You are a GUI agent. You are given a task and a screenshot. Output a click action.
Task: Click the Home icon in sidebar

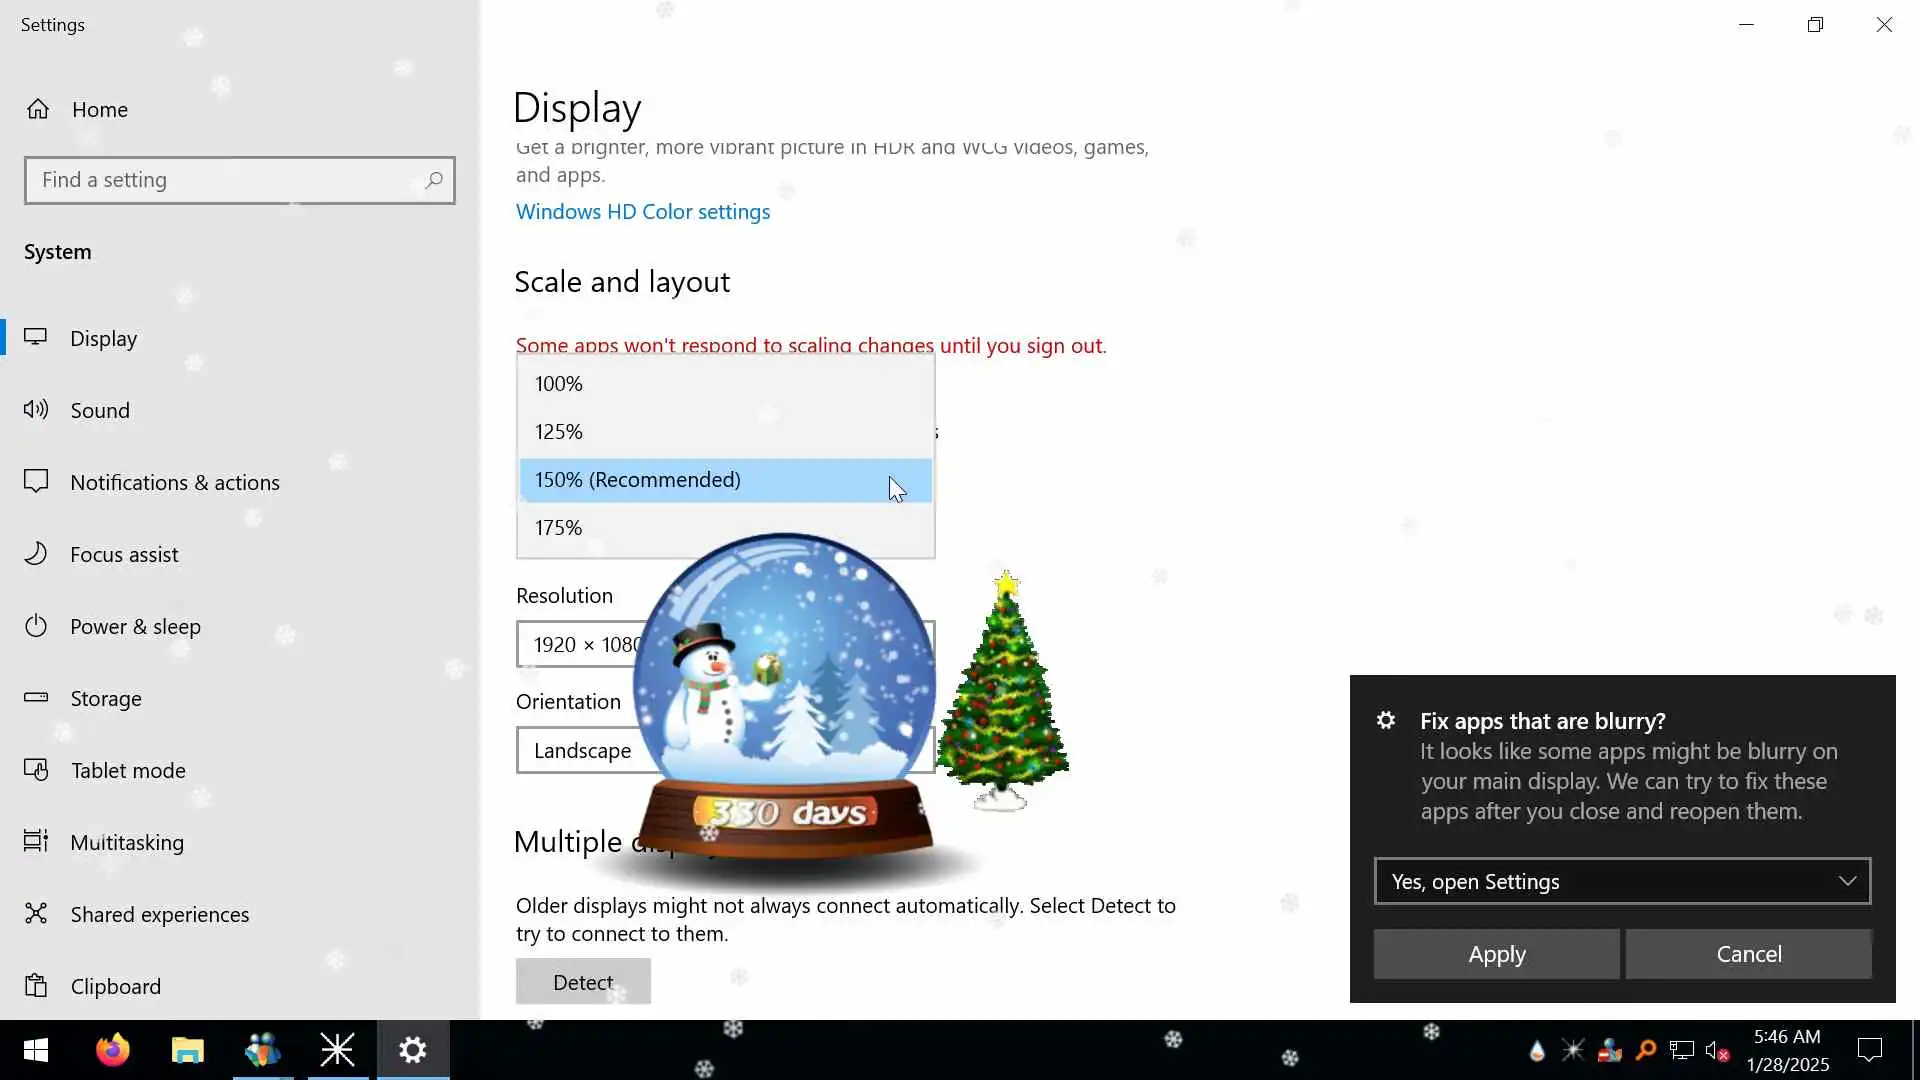click(x=38, y=109)
